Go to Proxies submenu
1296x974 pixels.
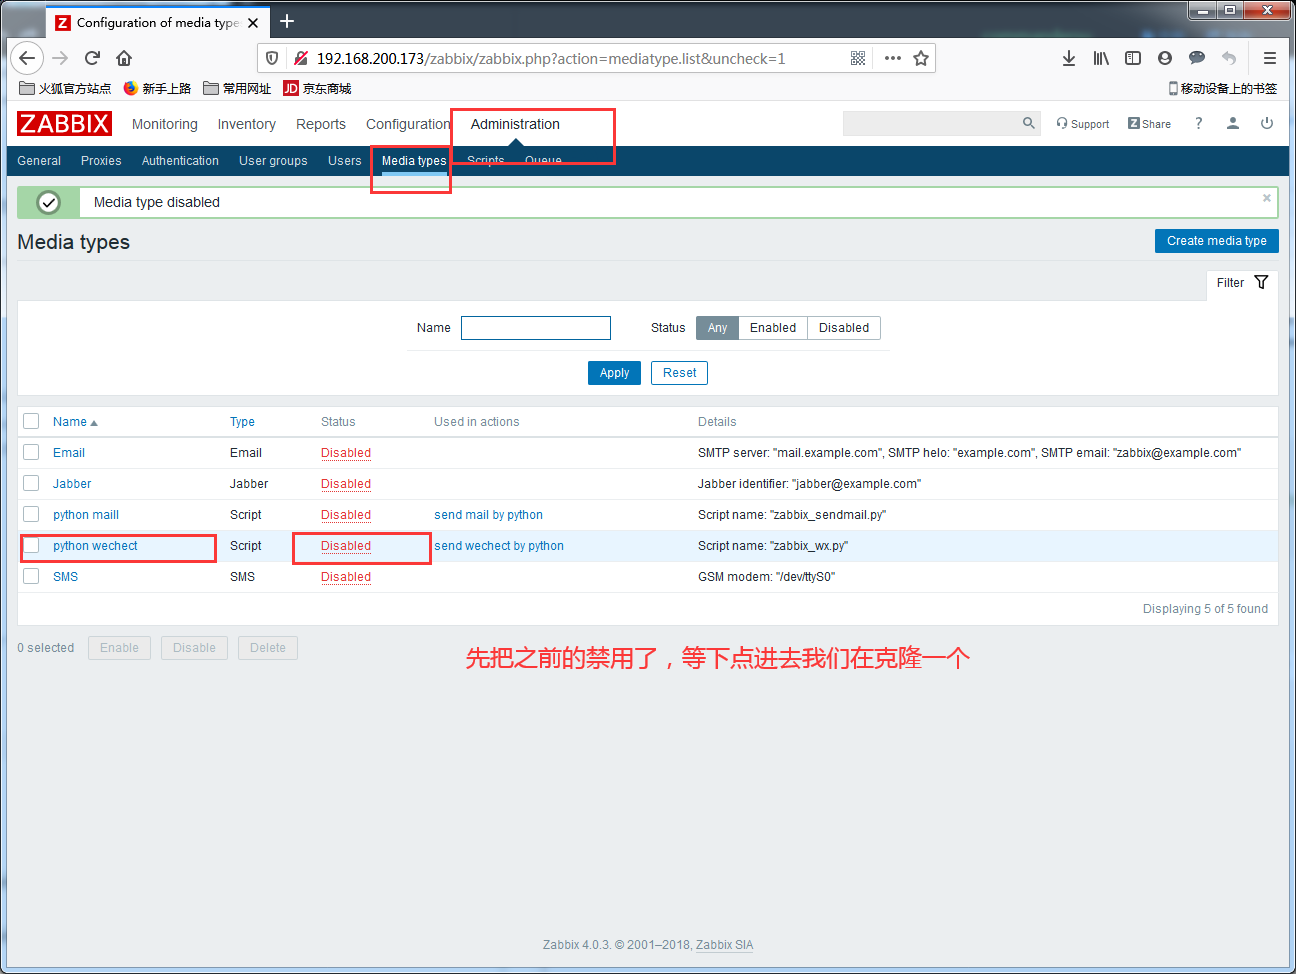(101, 161)
